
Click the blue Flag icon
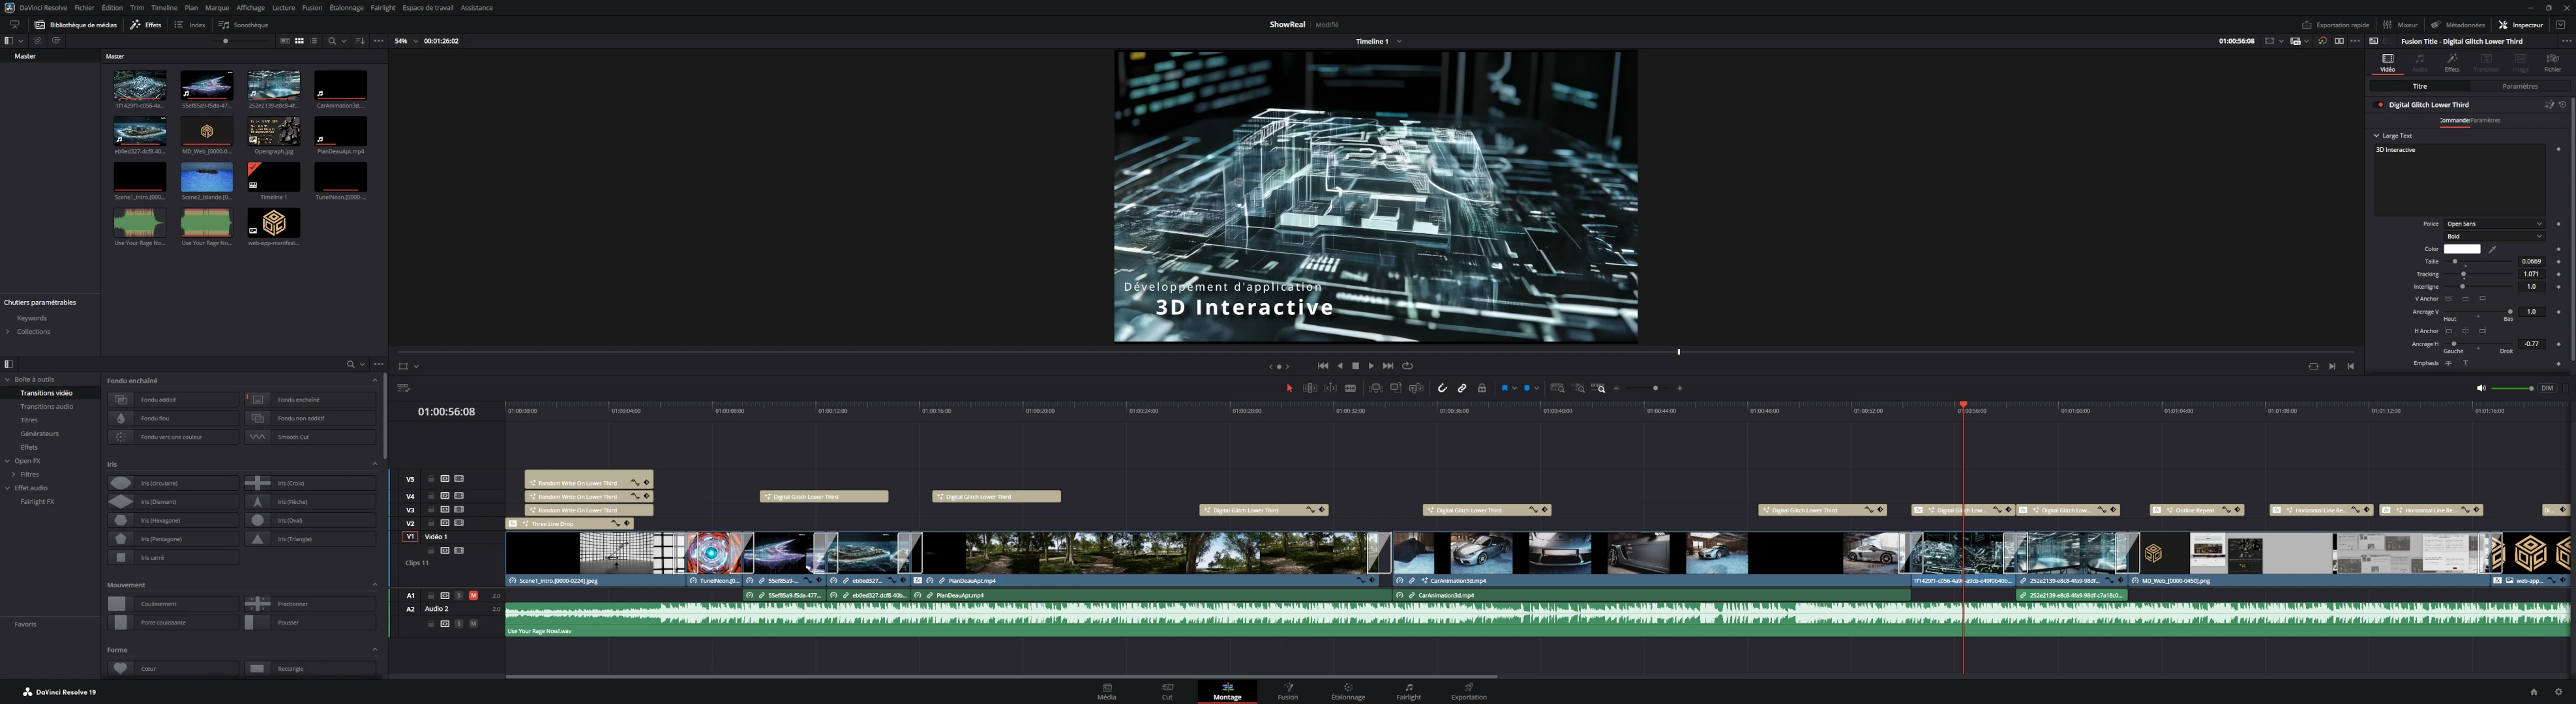(1504, 388)
